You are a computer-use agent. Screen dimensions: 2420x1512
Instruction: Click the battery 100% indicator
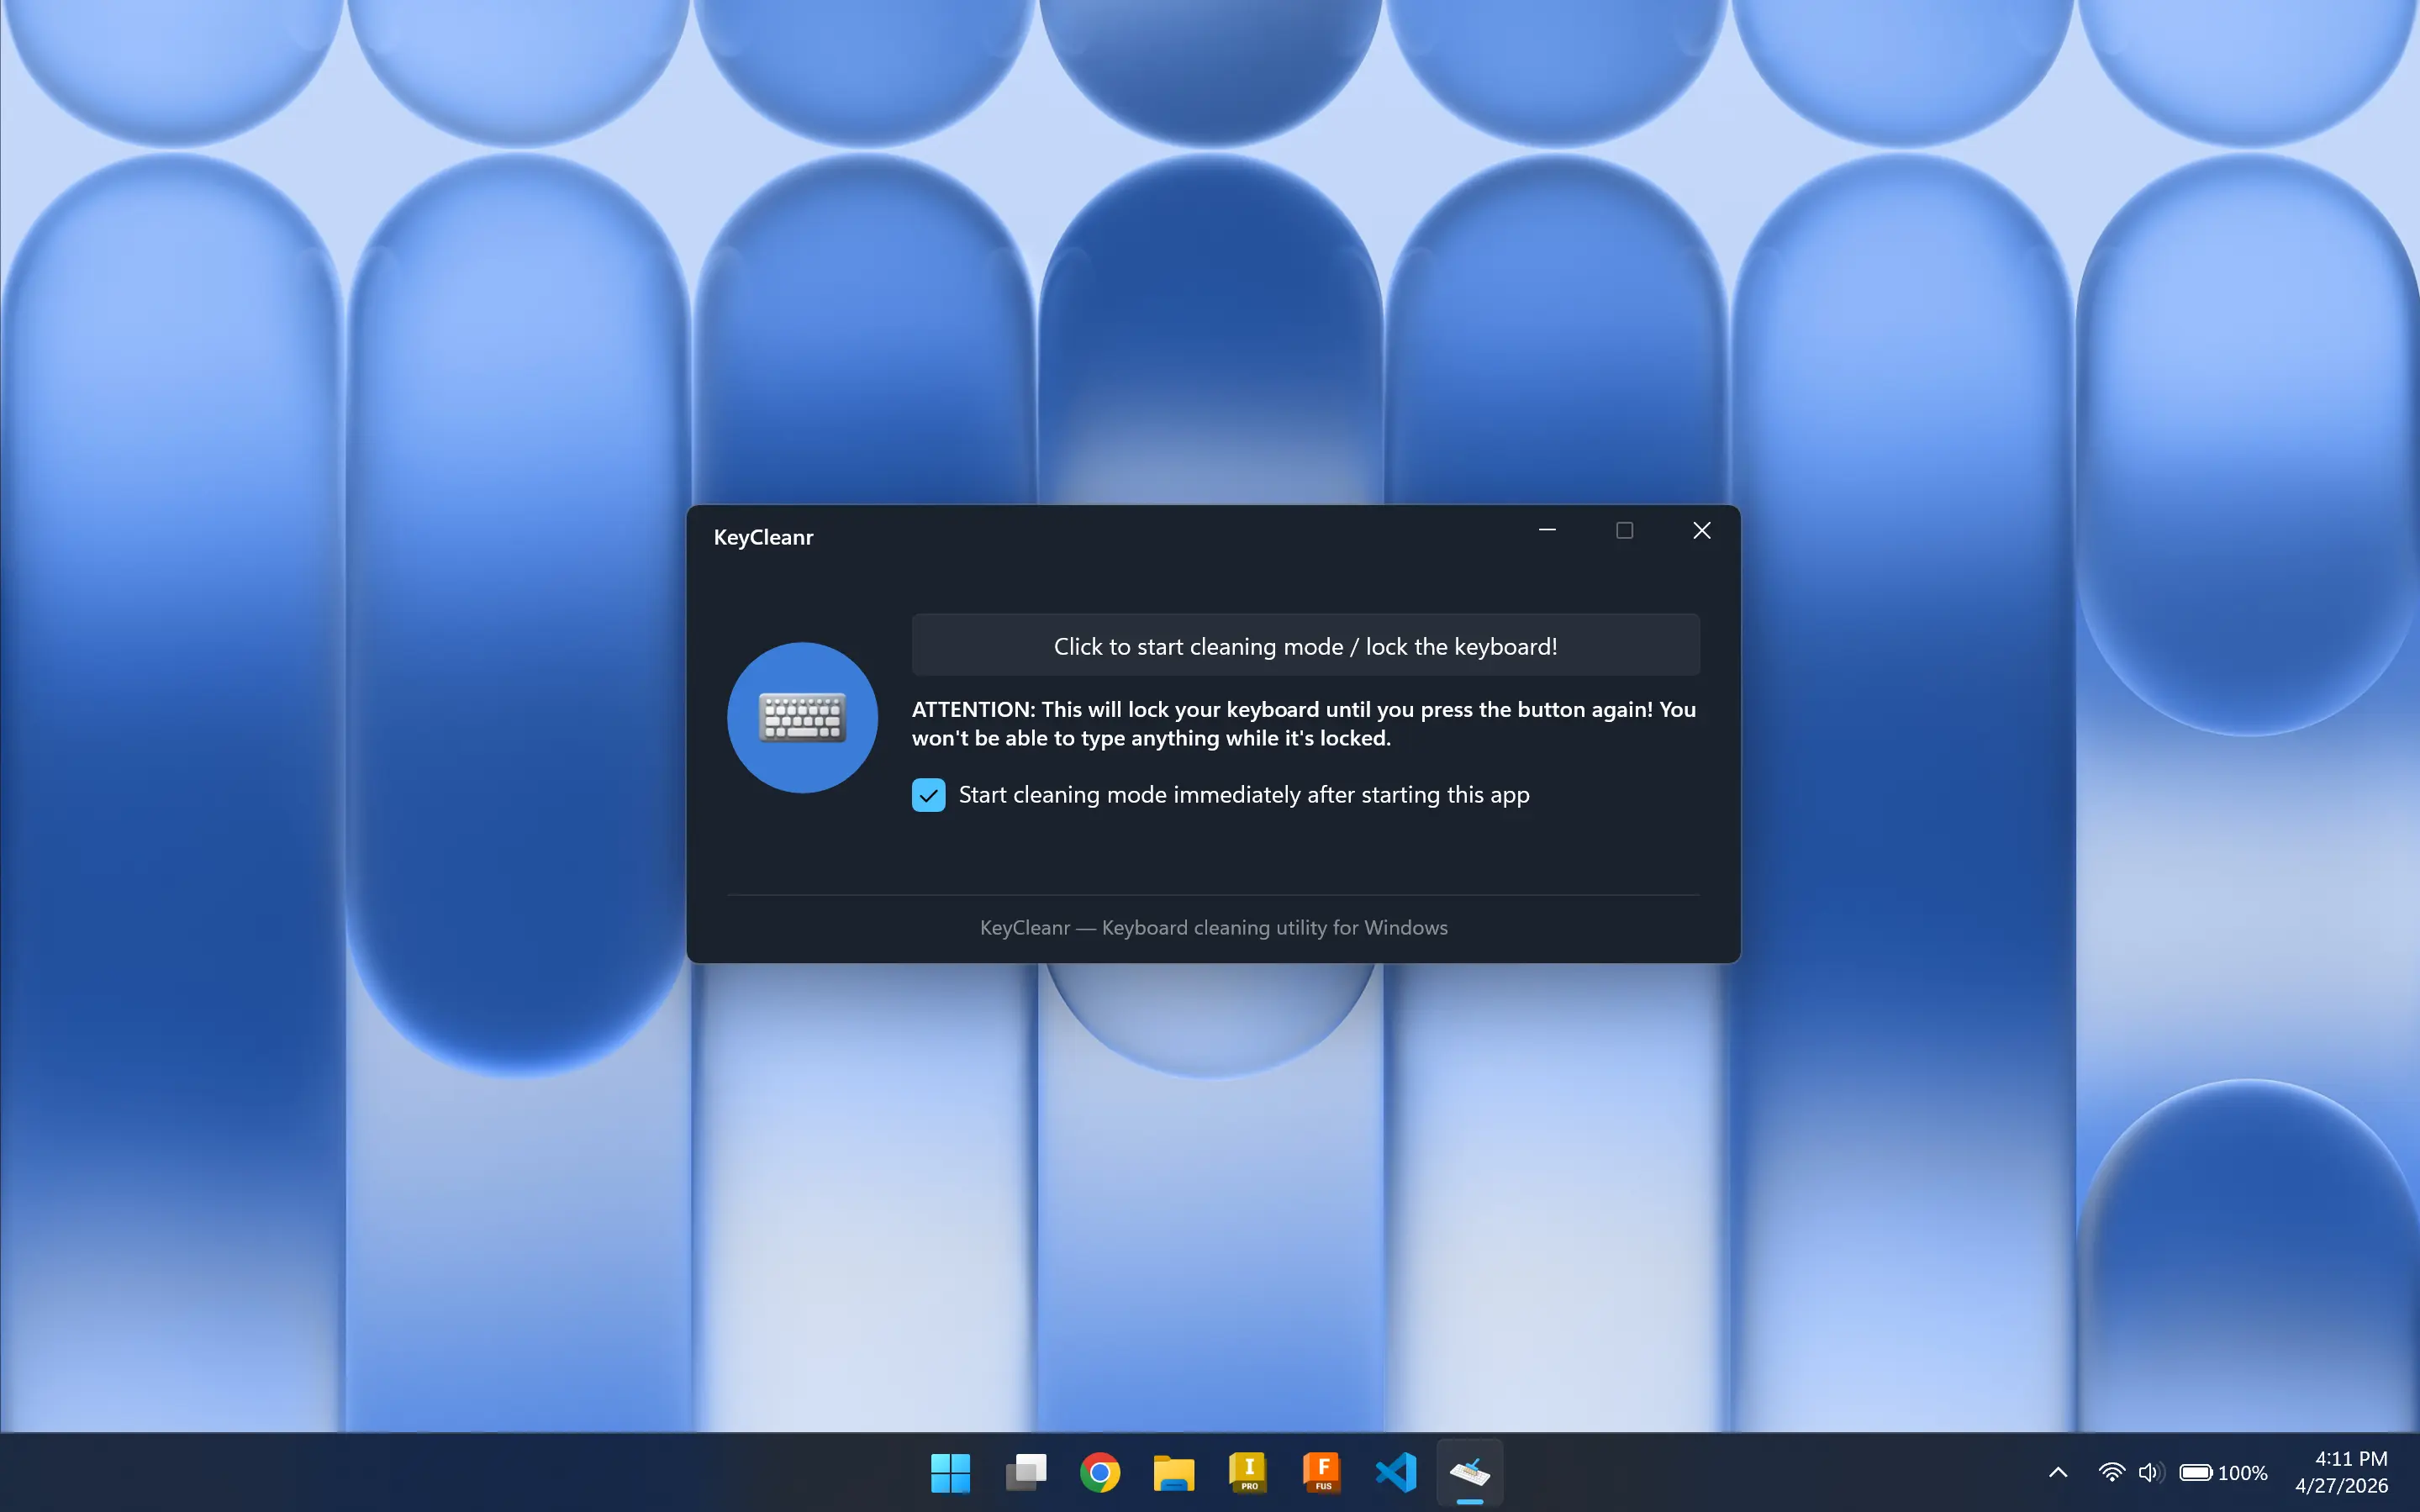(2224, 1472)
